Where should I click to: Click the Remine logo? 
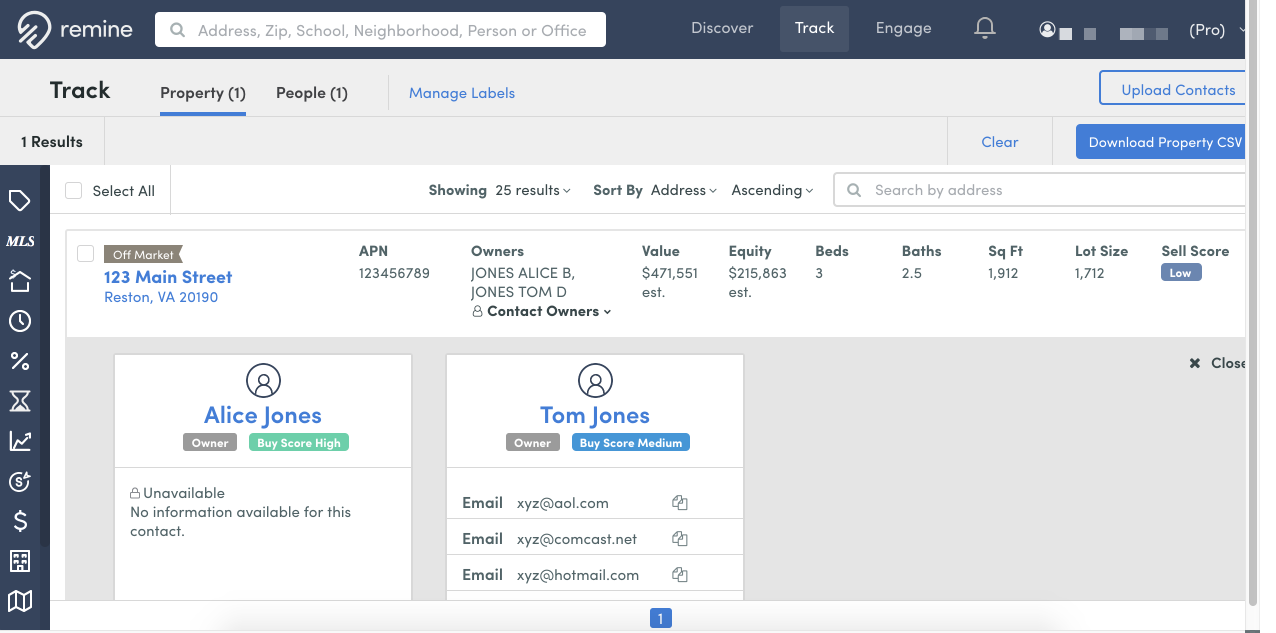[75, 30]
